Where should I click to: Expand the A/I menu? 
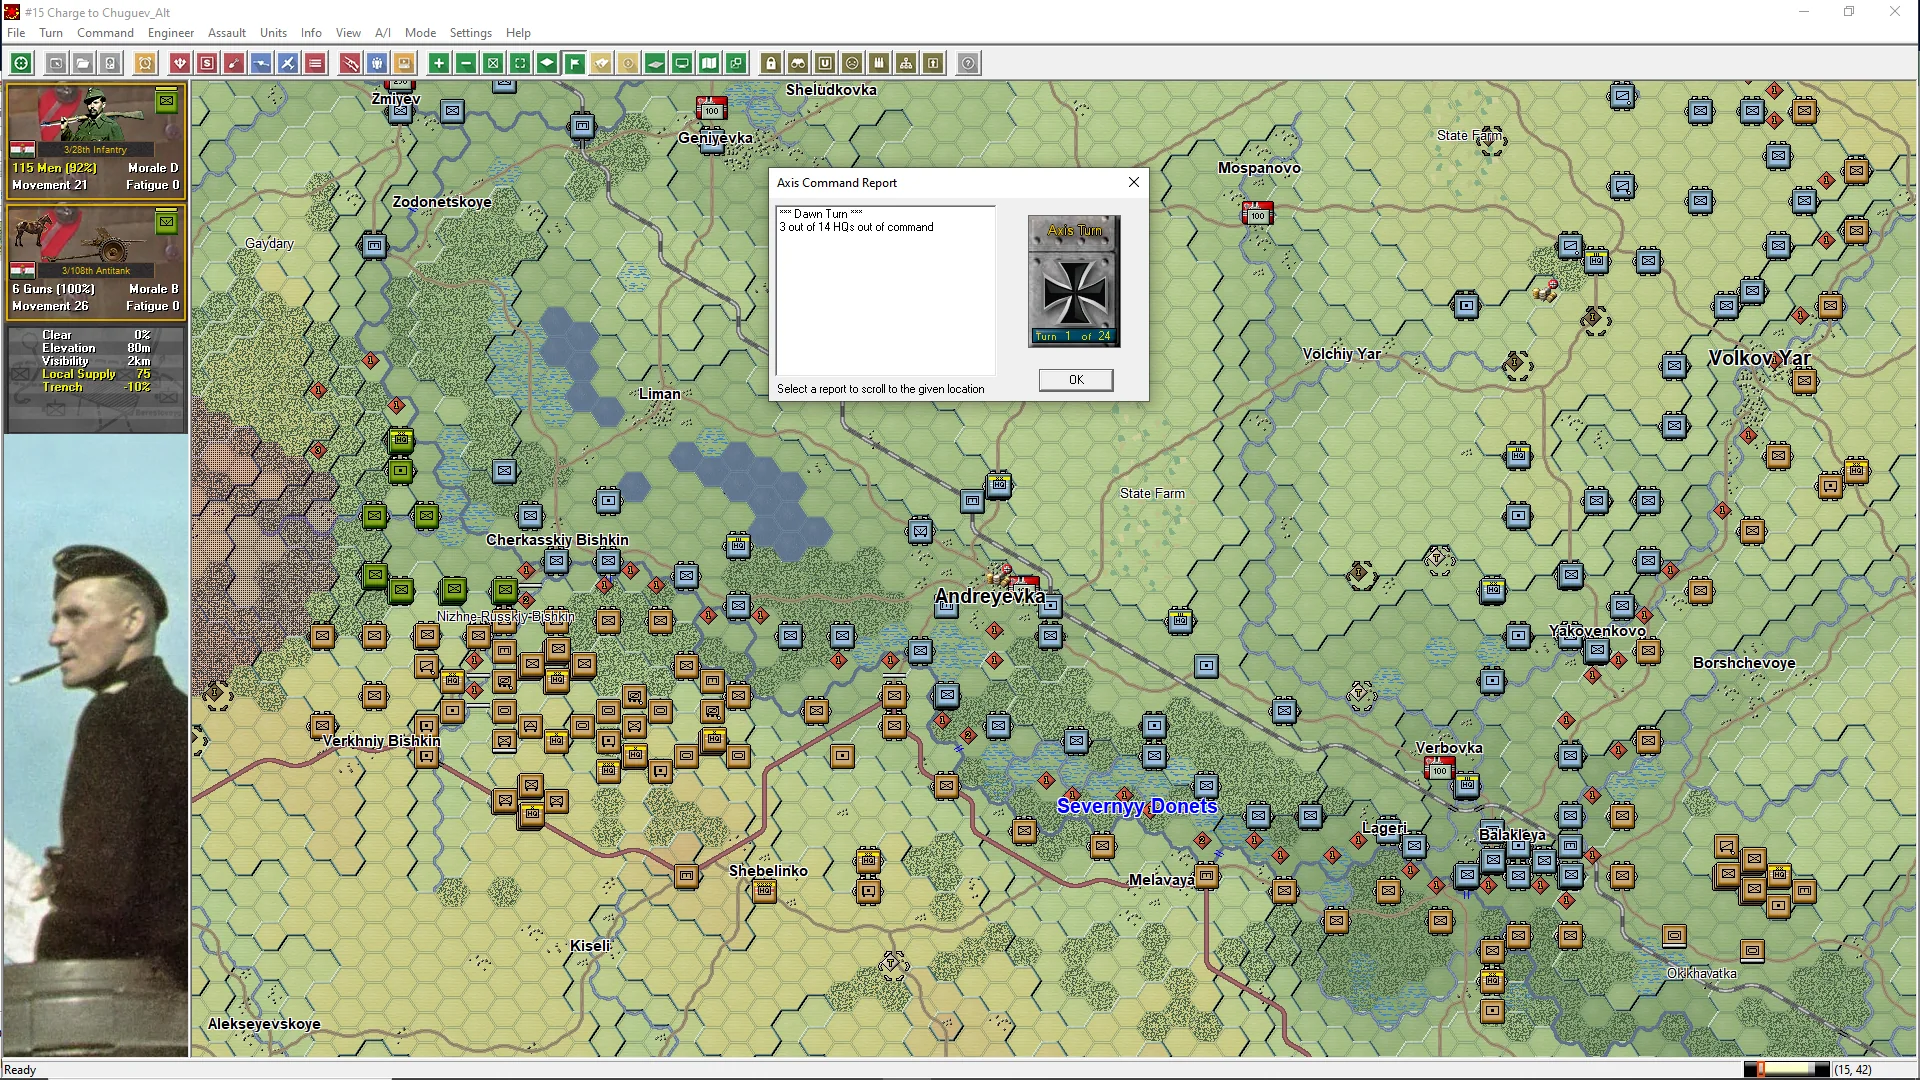(383, 33)
